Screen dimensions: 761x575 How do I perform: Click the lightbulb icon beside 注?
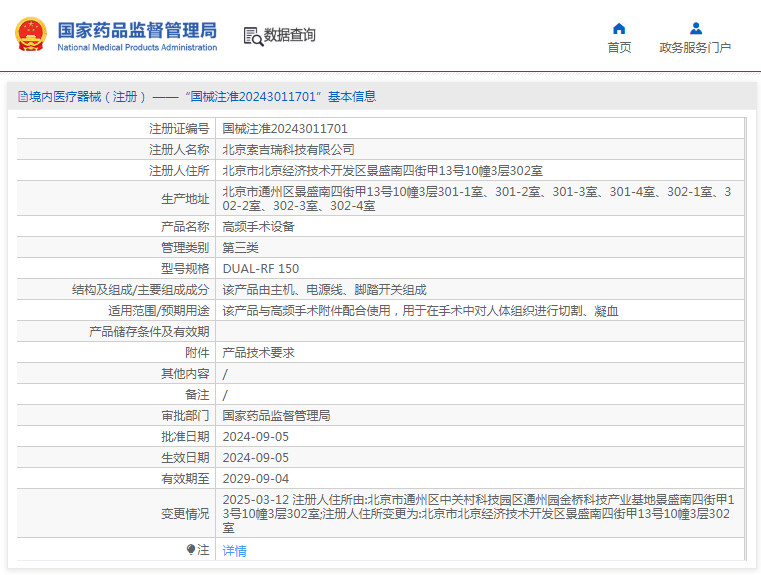click(x=191, y=549)
